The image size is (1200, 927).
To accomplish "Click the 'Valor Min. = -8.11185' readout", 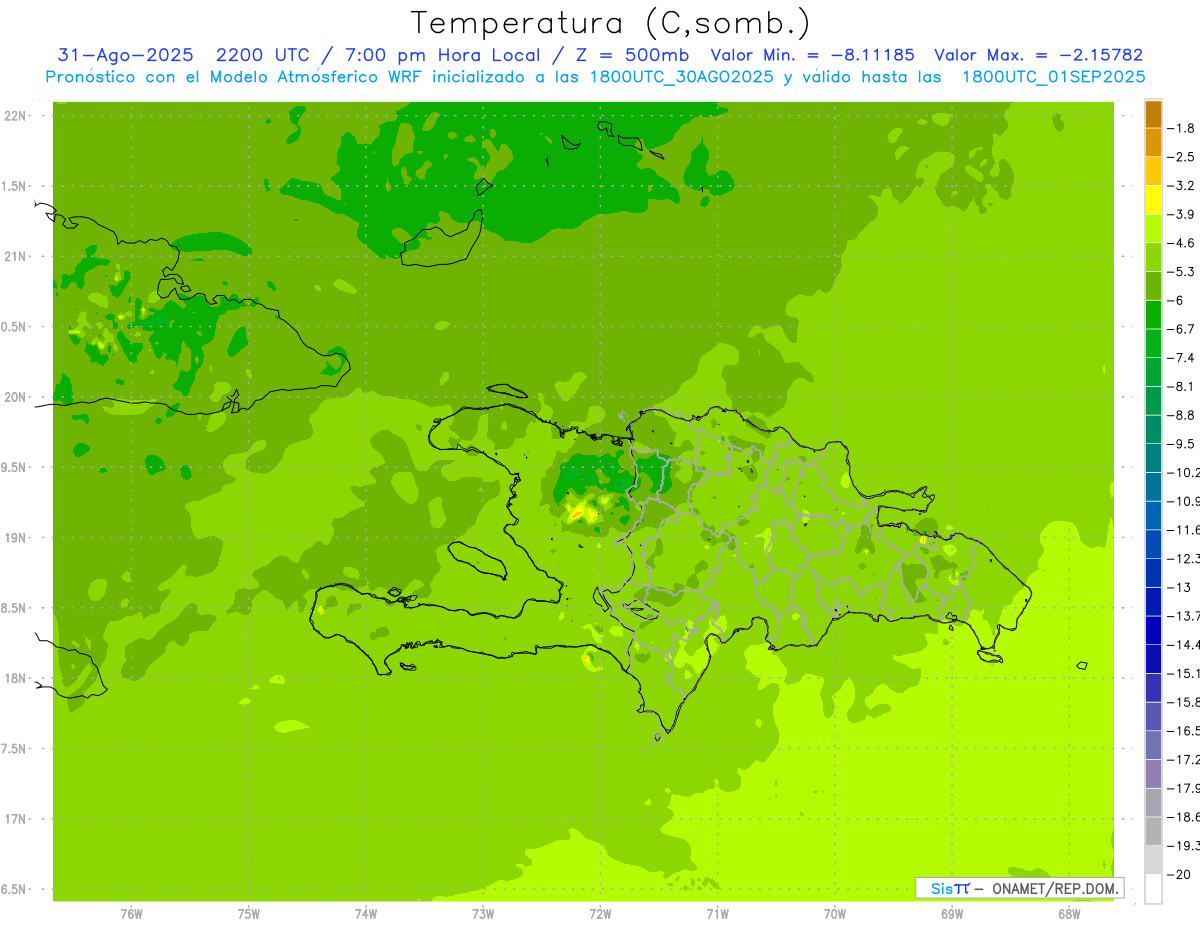I will 812,55.
